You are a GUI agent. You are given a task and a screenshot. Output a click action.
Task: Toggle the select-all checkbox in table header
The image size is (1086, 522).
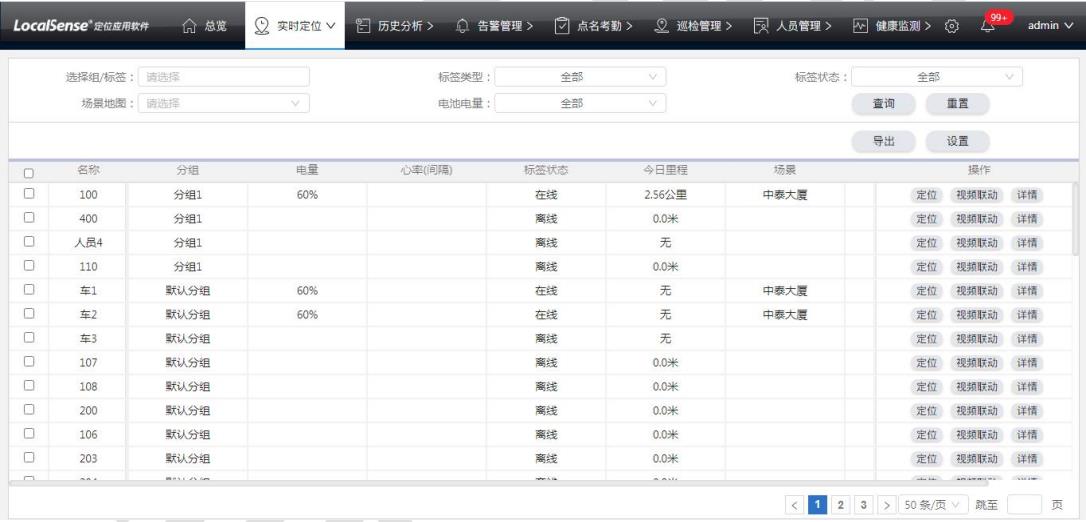[29, 172]
